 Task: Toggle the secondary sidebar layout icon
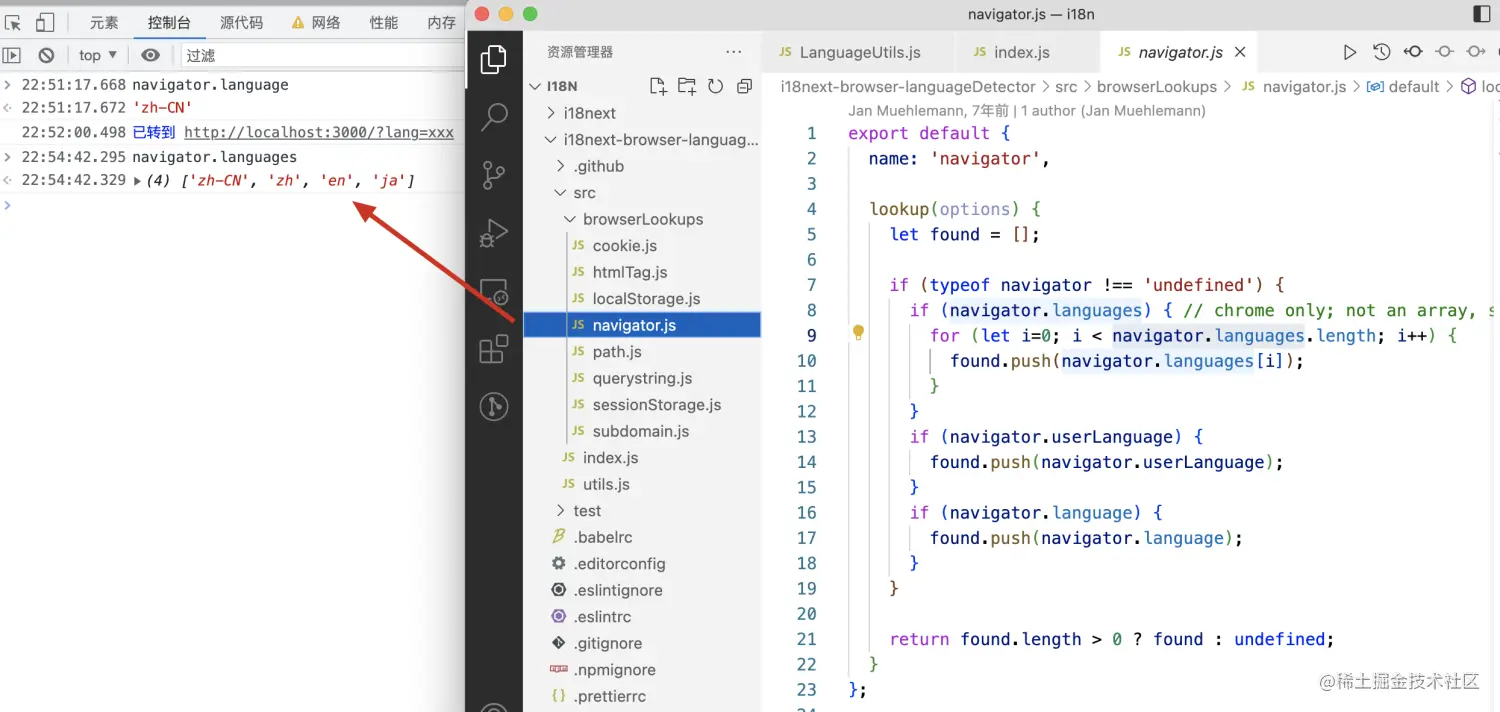click(x=1482, y=14)
